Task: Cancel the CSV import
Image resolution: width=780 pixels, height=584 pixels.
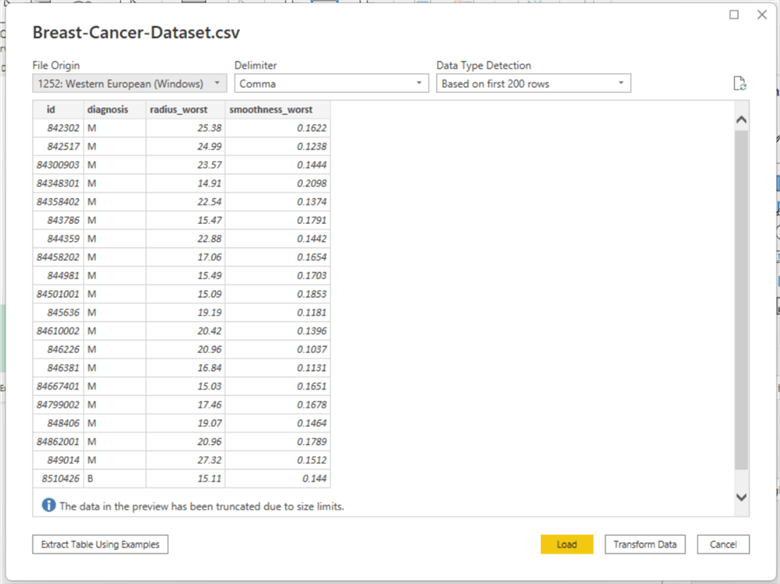Action: pos(723,545)
